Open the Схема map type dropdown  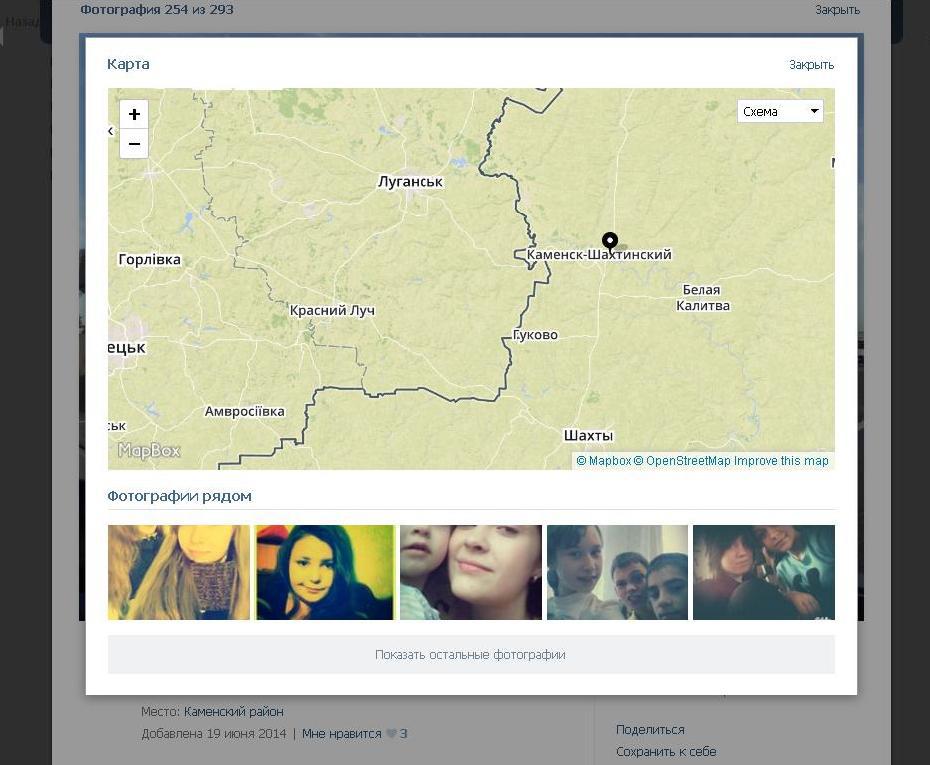click(780, 111)
